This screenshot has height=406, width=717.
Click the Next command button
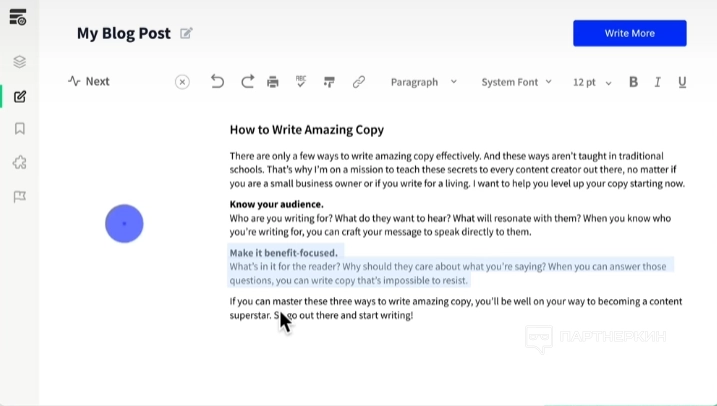pyautogui.click(x=89, y=81)
